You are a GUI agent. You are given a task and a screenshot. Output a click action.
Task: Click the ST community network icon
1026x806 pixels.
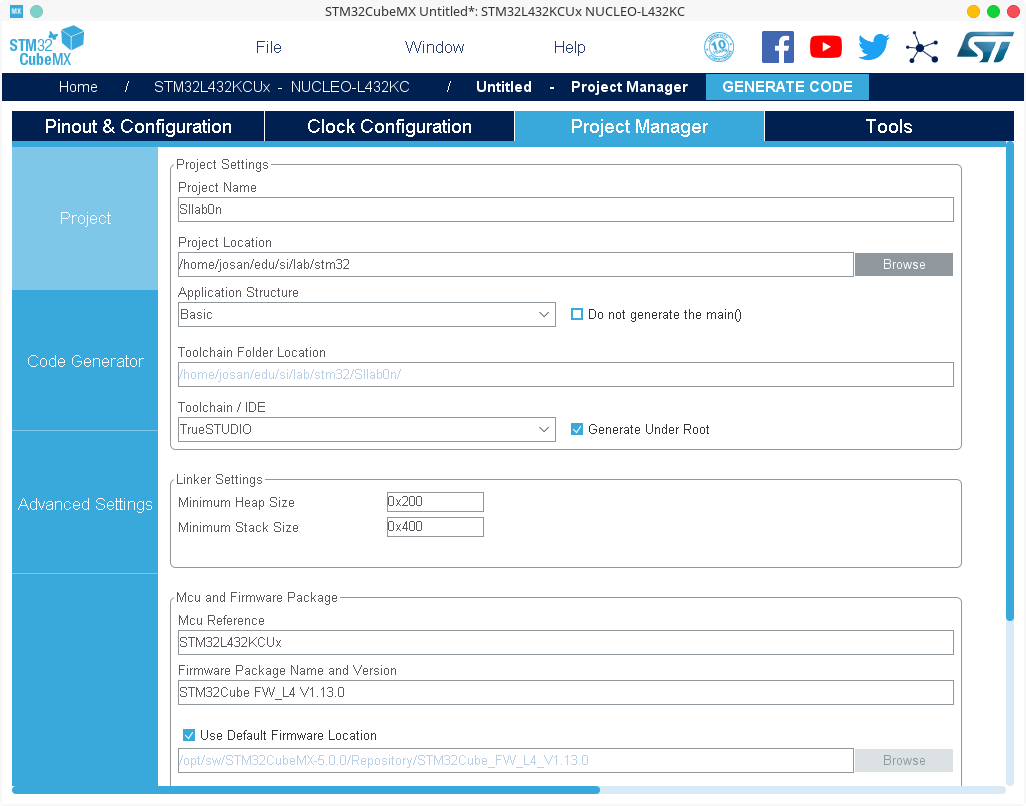pyautogui.click(x=922, y=48)
